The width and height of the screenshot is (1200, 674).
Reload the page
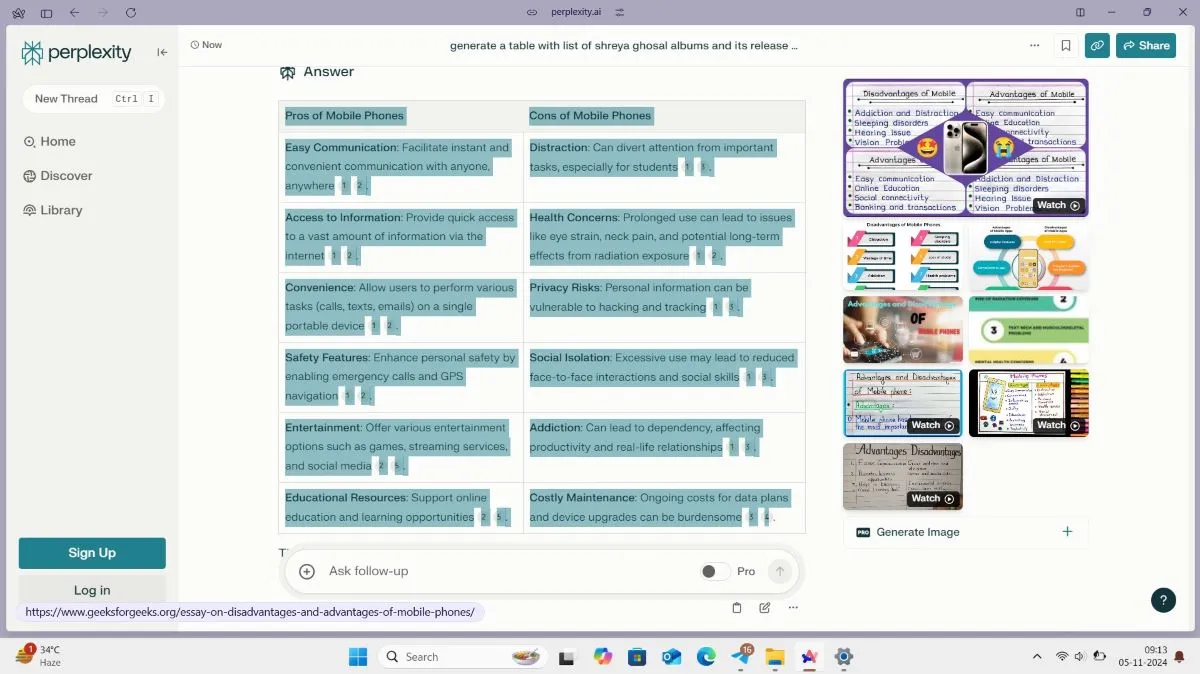coord(131,12)
